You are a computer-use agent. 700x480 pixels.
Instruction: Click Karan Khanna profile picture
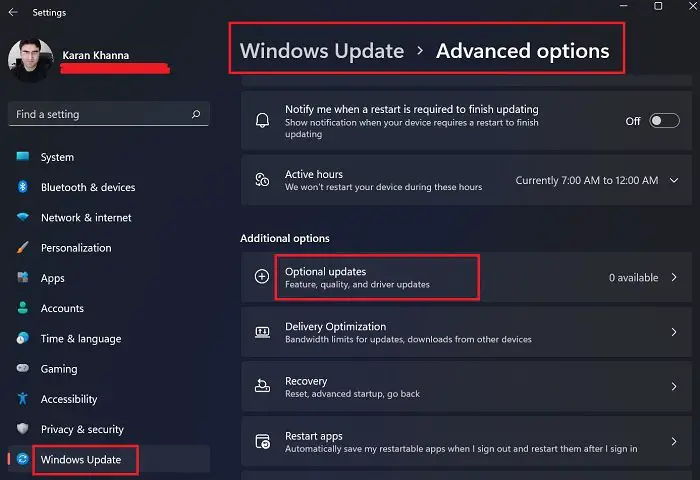click(x=30, y=60)
